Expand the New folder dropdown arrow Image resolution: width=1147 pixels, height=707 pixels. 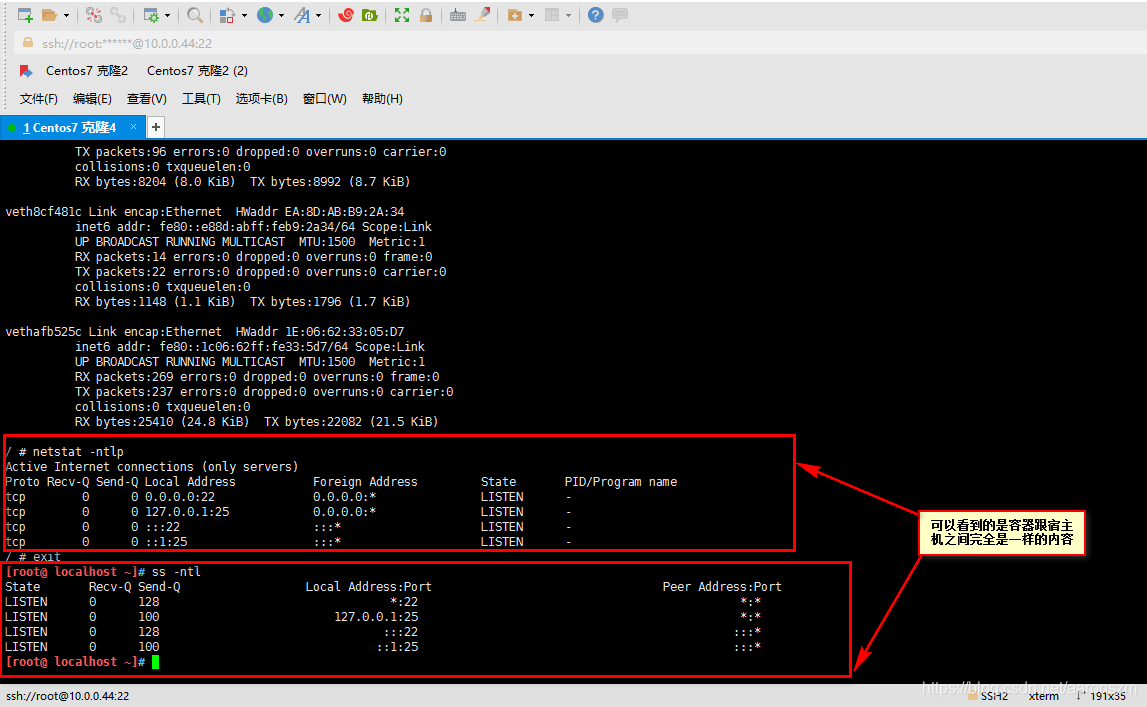tap(531, 15)
